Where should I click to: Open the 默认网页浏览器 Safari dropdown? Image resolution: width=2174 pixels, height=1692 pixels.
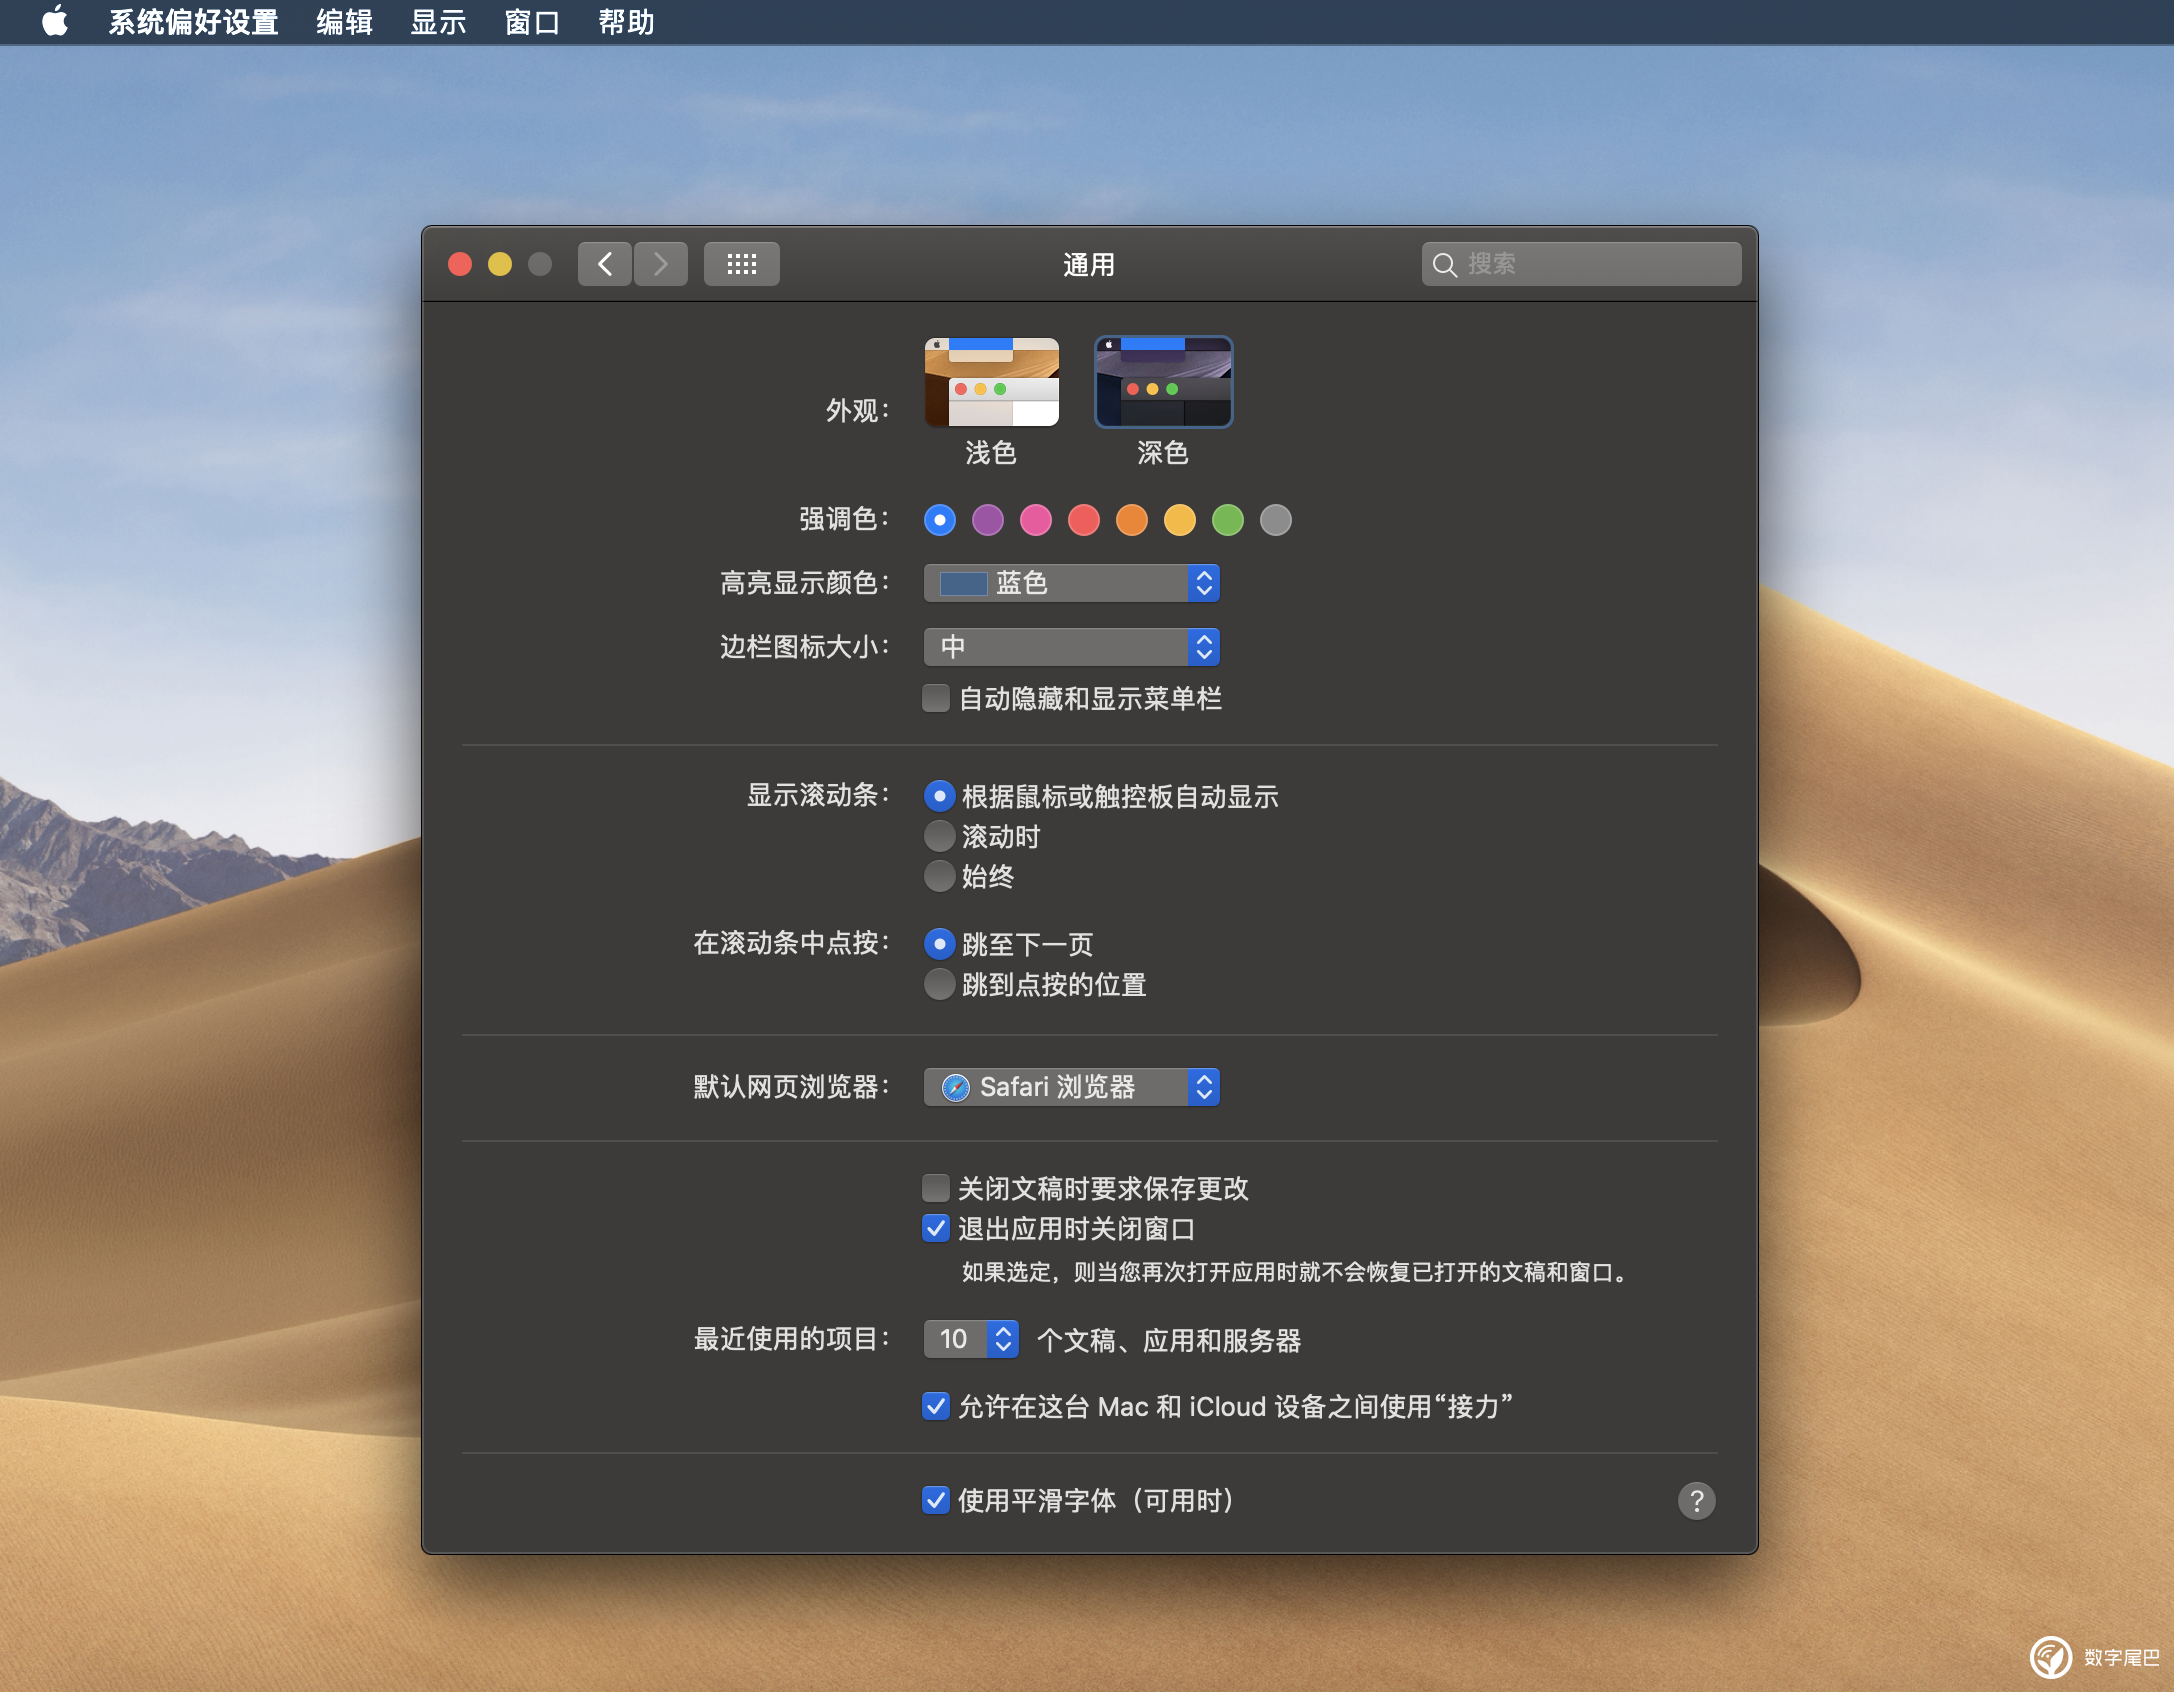coord(1071,1087)
